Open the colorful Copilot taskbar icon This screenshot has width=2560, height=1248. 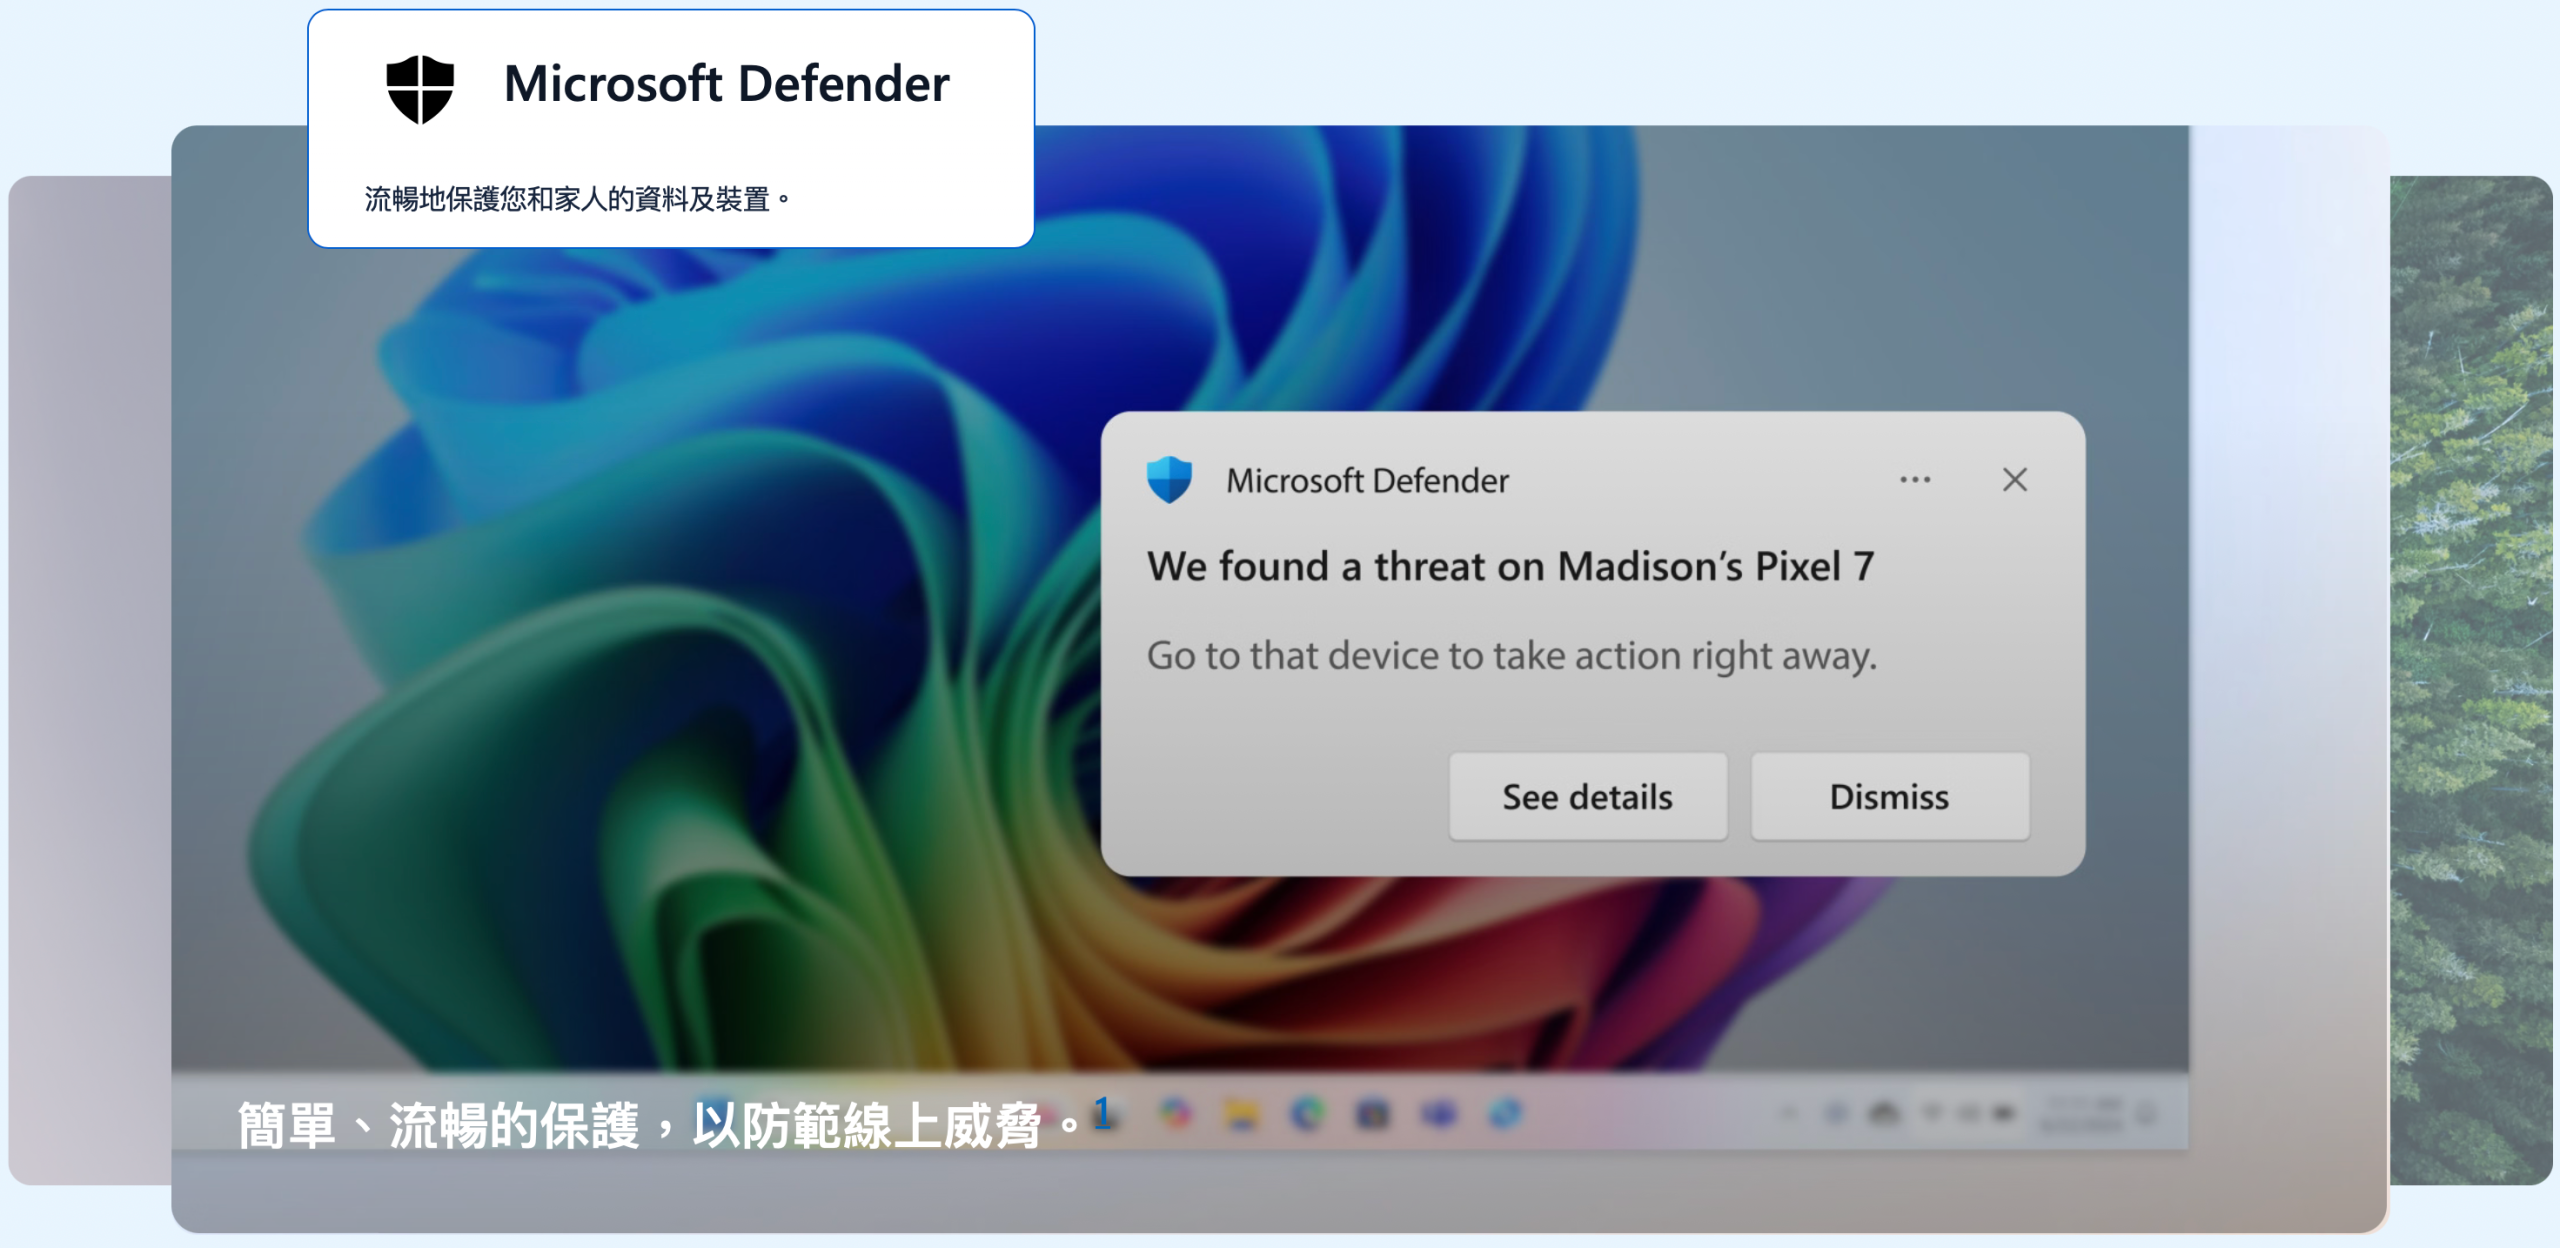1177,1113
